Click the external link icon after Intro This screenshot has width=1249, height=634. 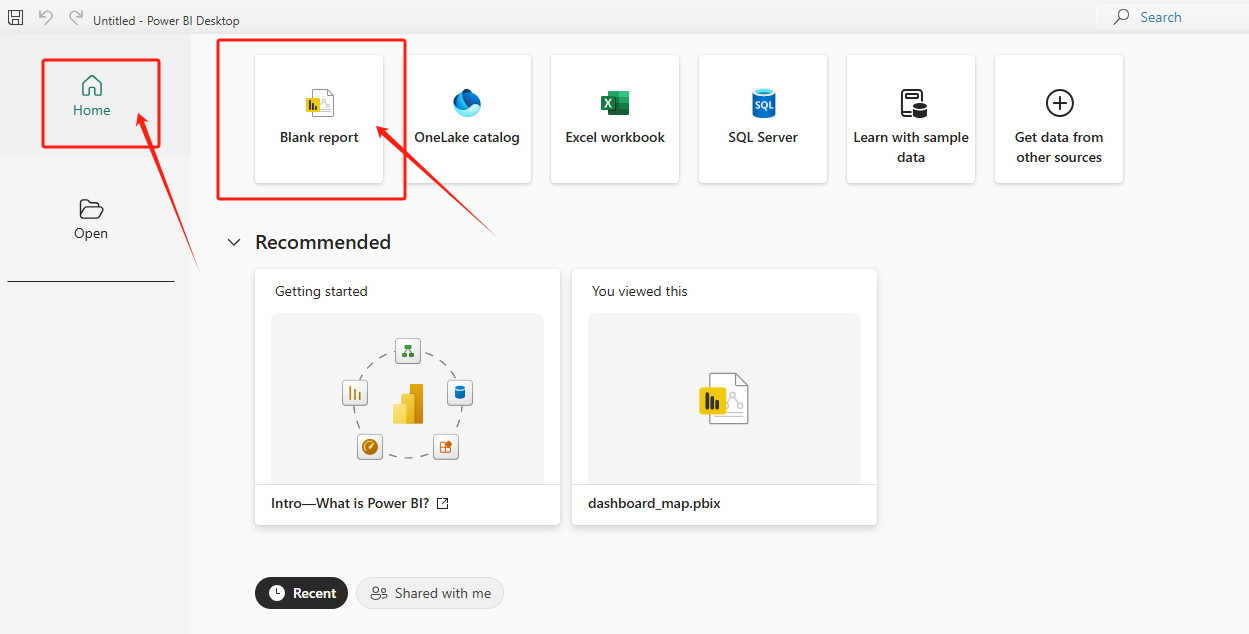[x=442, y=503]
